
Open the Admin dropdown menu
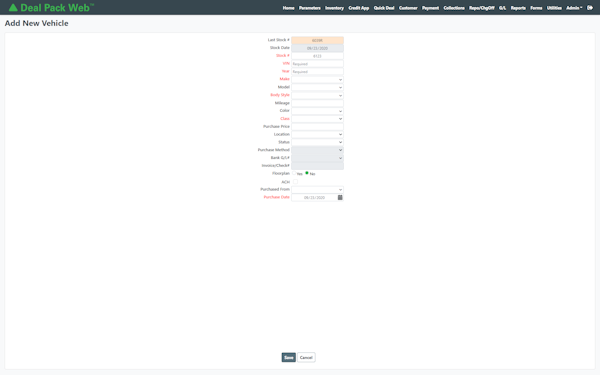(574, 8)
